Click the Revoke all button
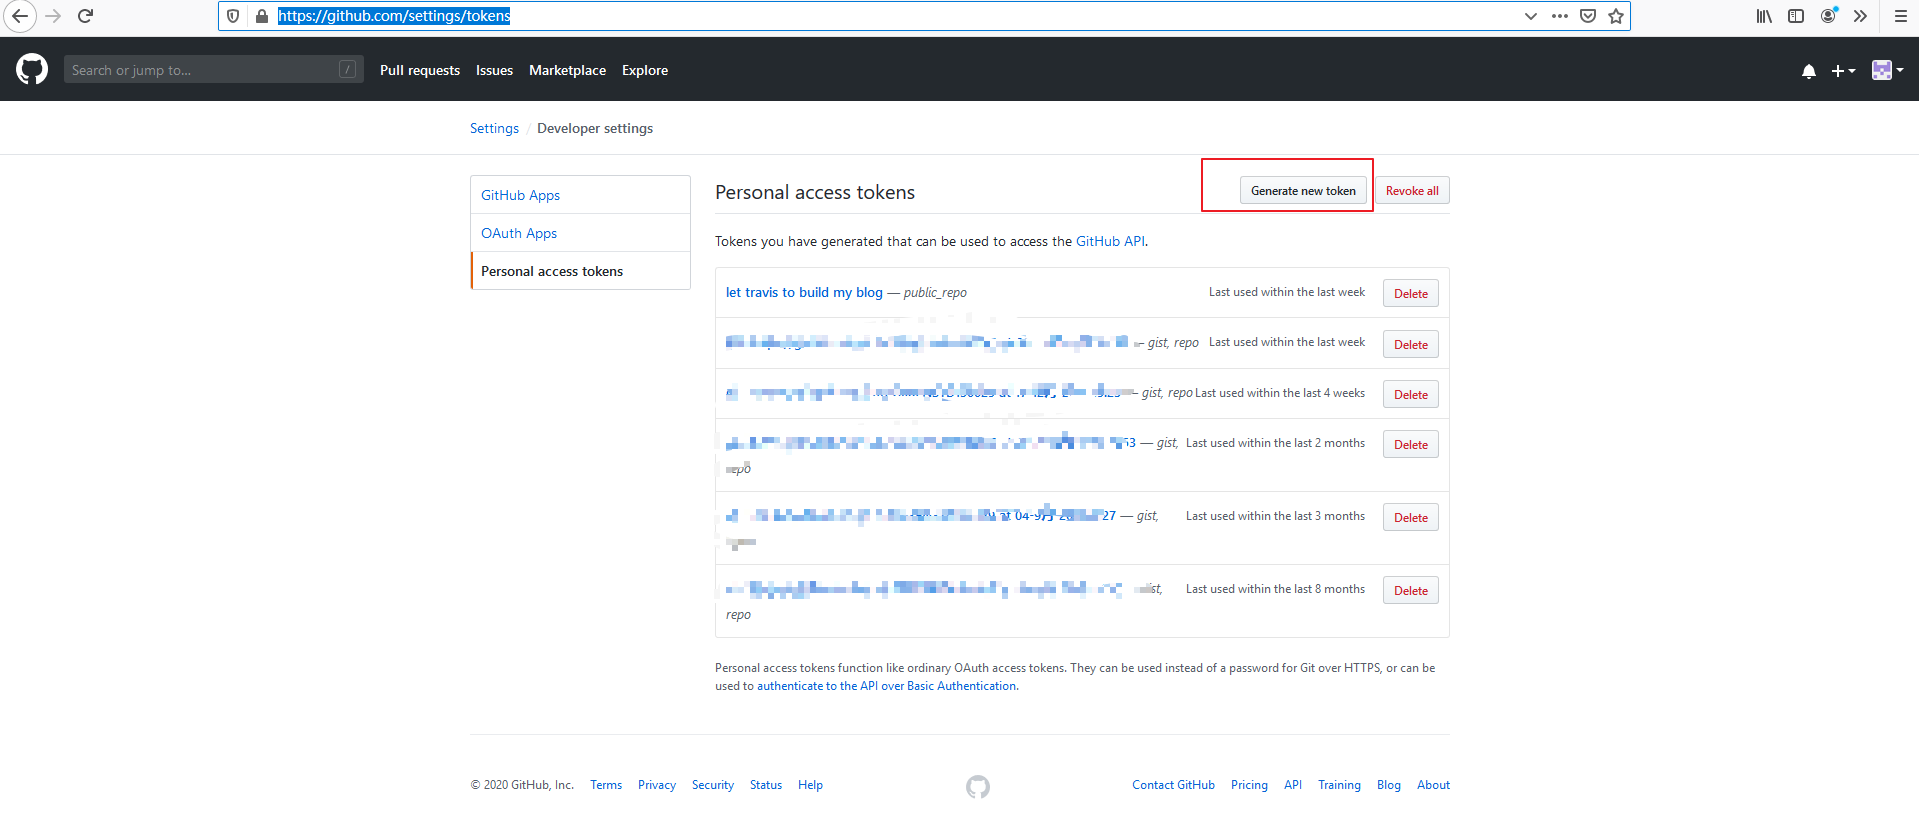Viewport: 1919px width, 821px height. 1412,191
